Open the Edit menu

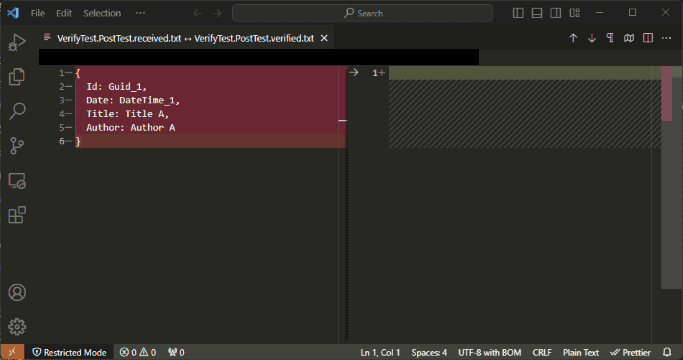click(64, 13)
